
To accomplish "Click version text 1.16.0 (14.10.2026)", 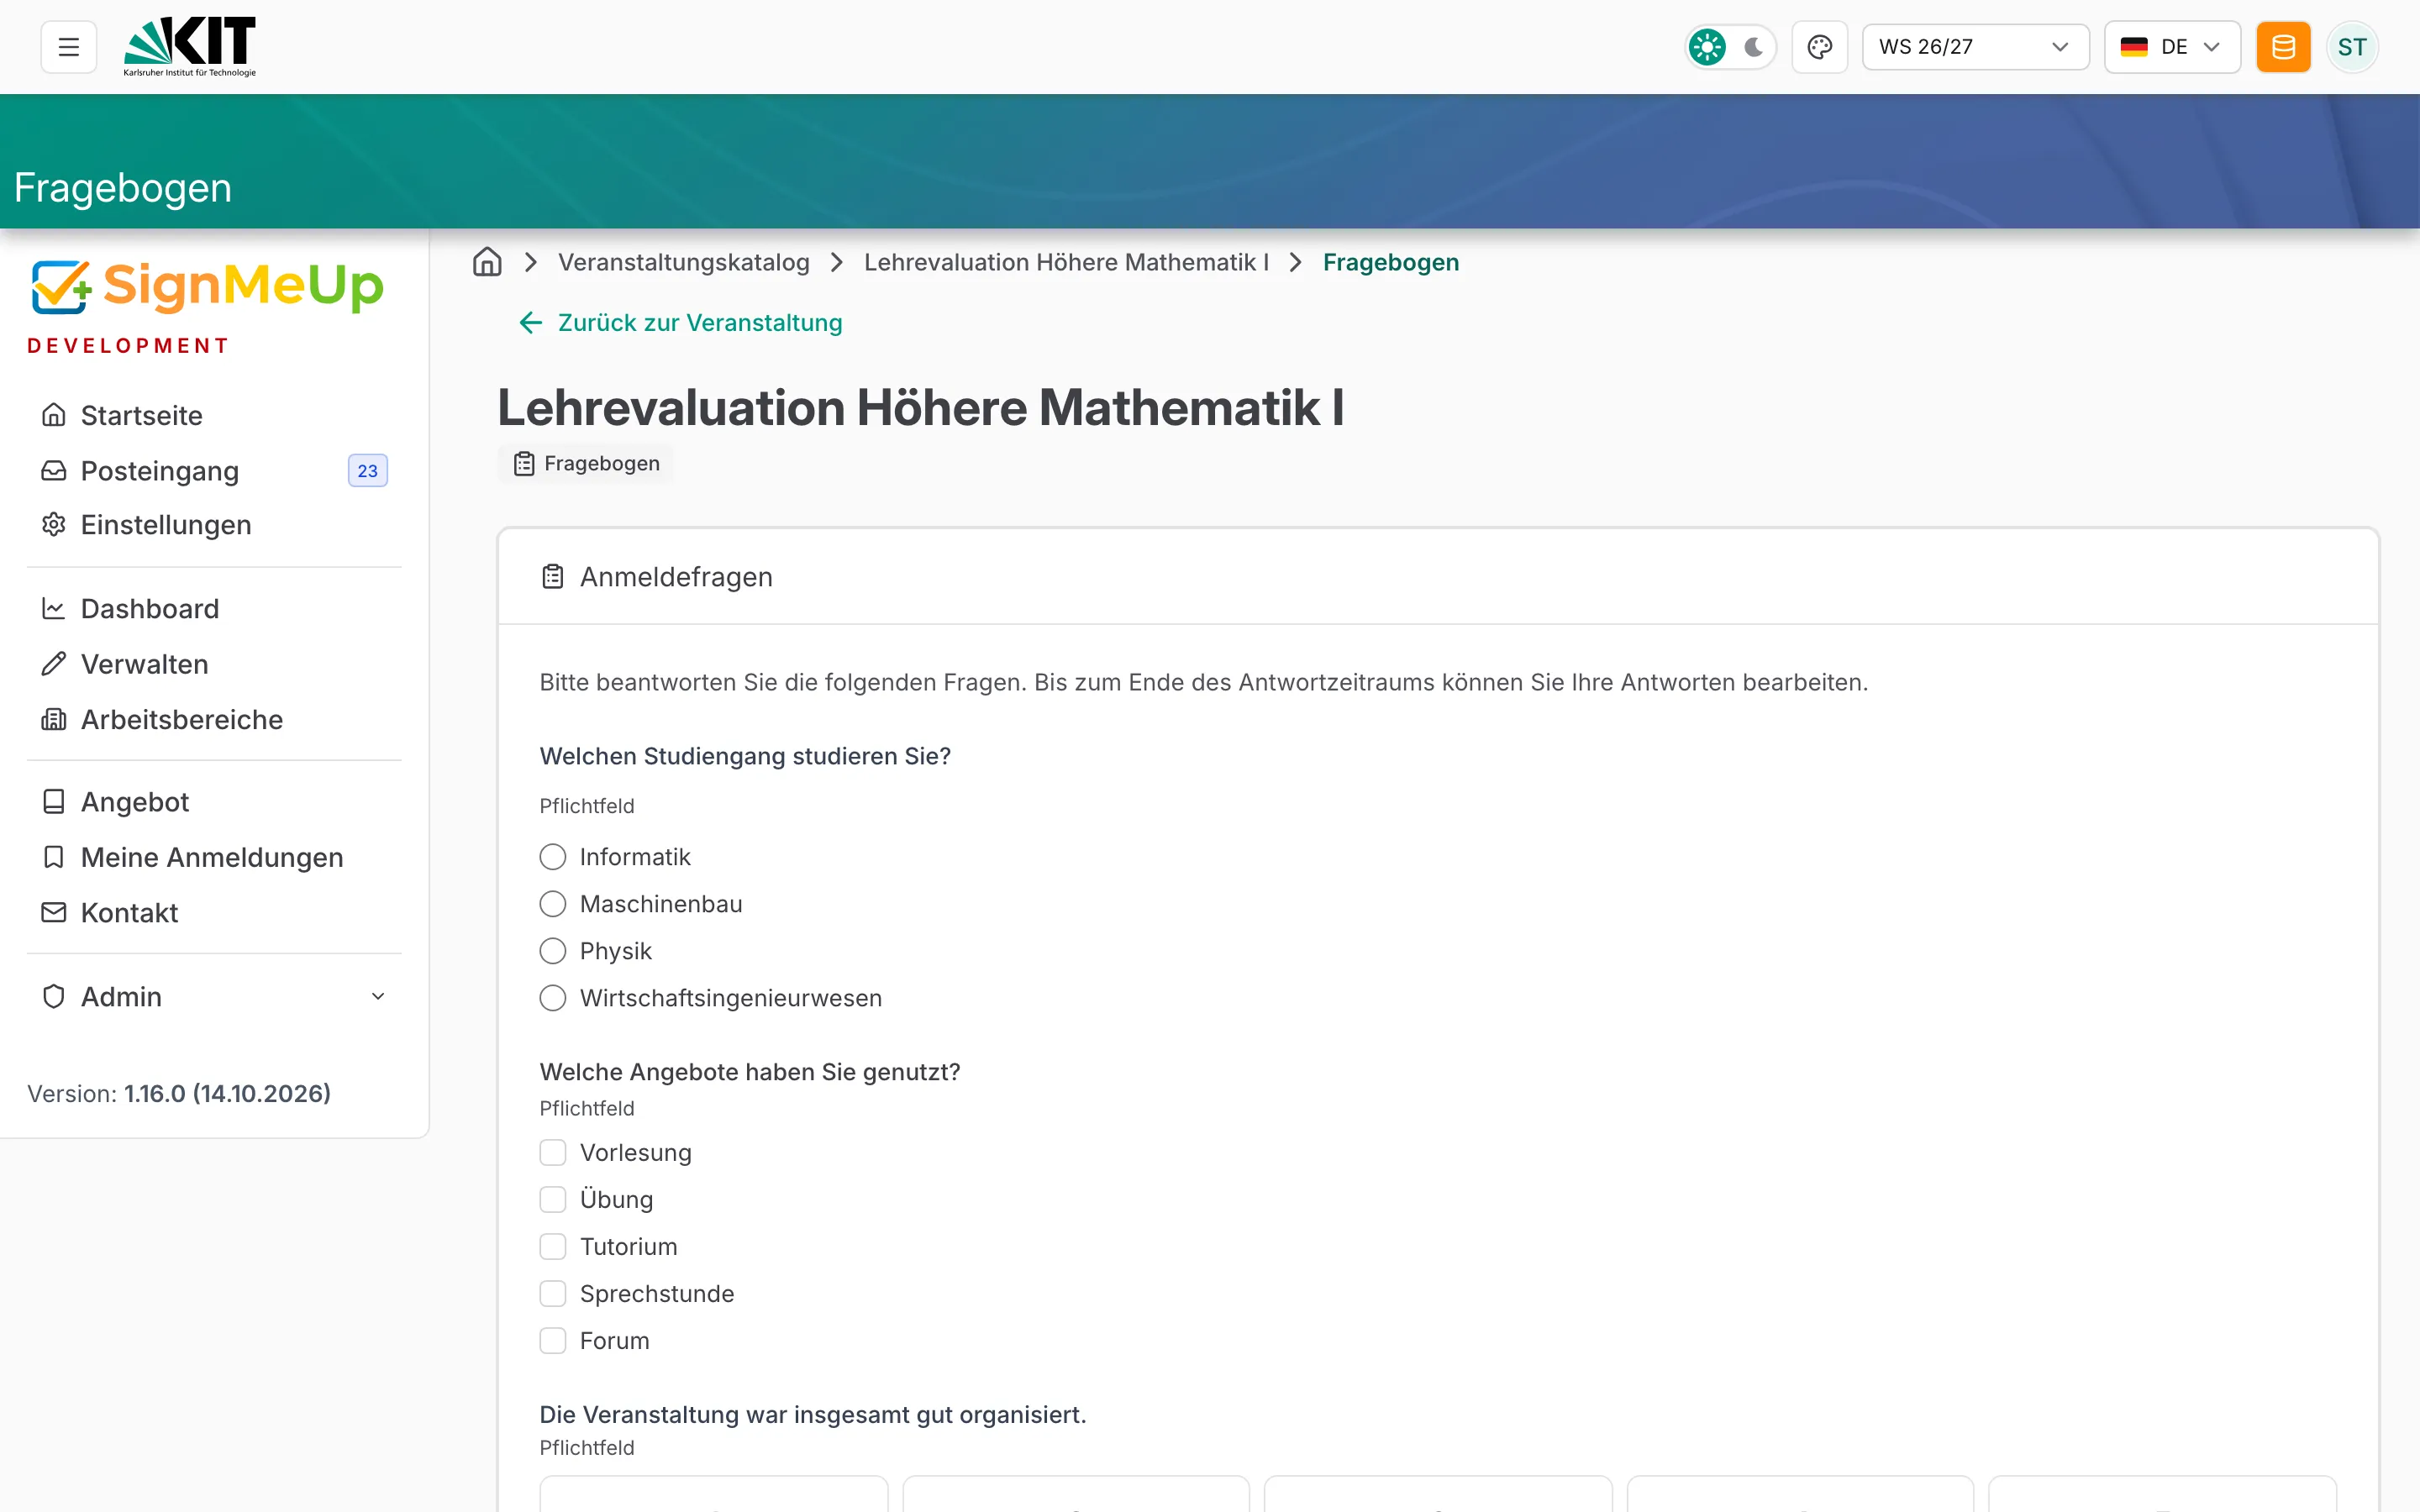I will pyautogui.click(x=227, y=1093).
